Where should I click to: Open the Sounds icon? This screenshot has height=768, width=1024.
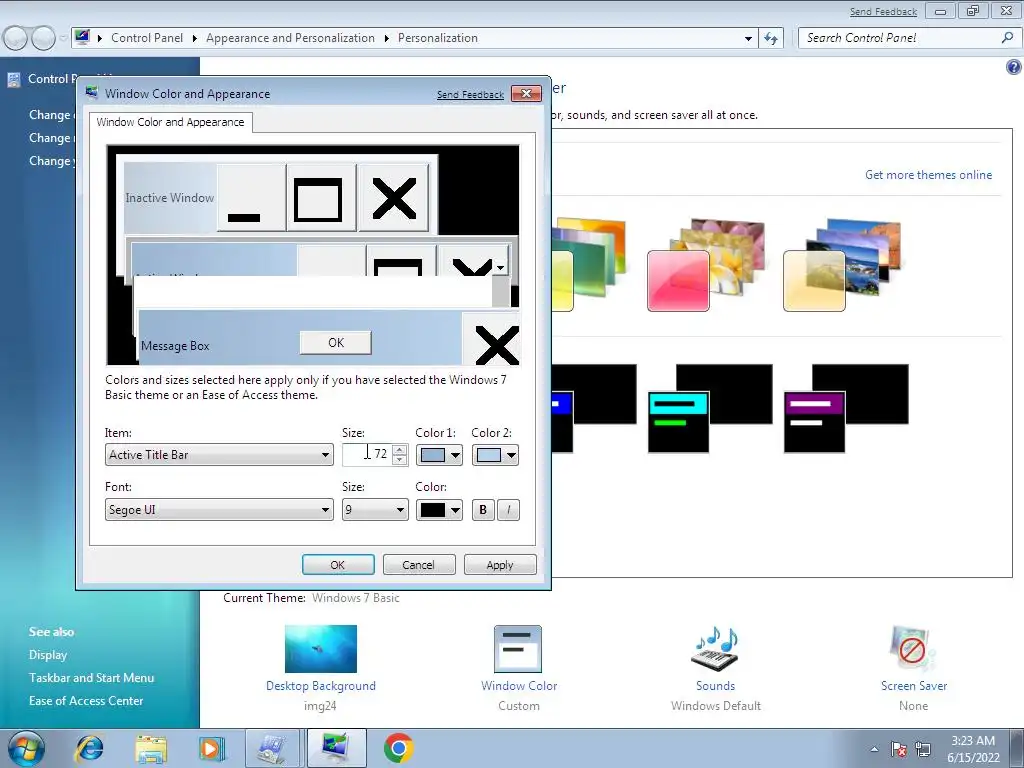(715, 649)
